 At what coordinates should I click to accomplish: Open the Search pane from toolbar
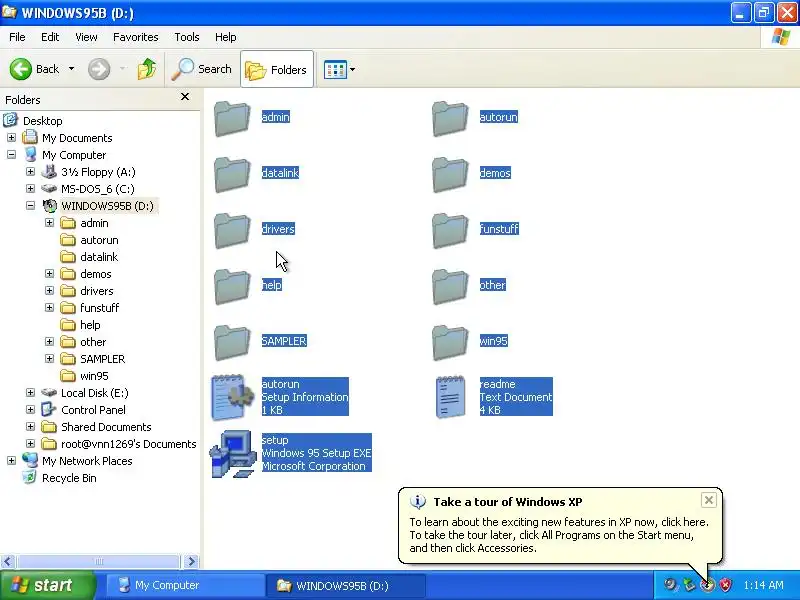click(x=202, y=69)
